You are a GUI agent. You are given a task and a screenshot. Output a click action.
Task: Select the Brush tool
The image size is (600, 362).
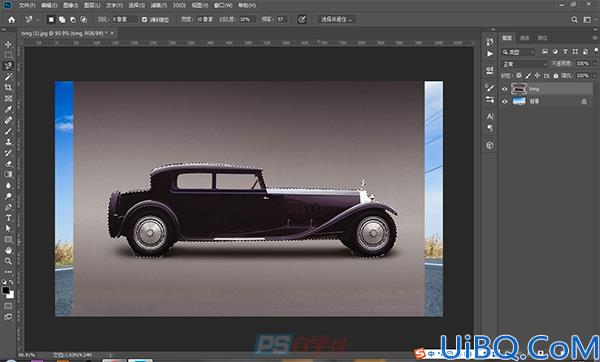[x=8, y=131]
